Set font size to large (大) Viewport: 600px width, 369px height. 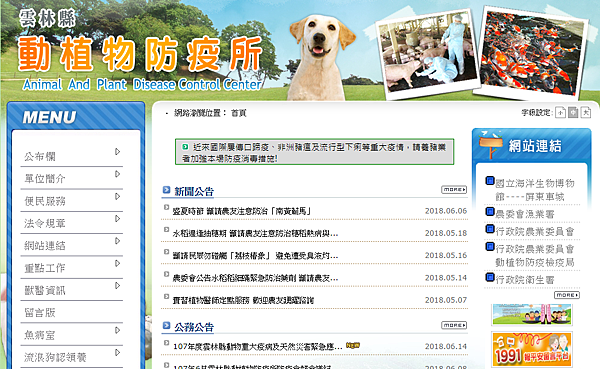[x=585, y=113]
